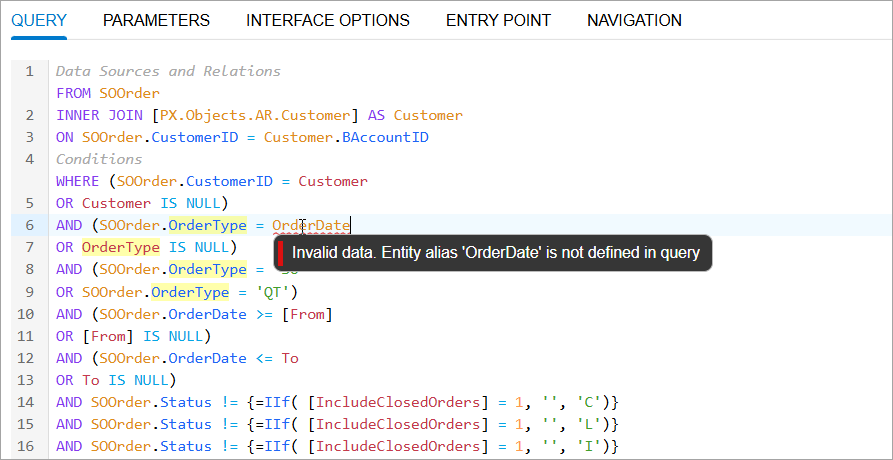Image resolution: width=893 pixels, height=460 pixels.
Task: Click the 'Conditions' comment heading
Action: click(x=99, y=159)
